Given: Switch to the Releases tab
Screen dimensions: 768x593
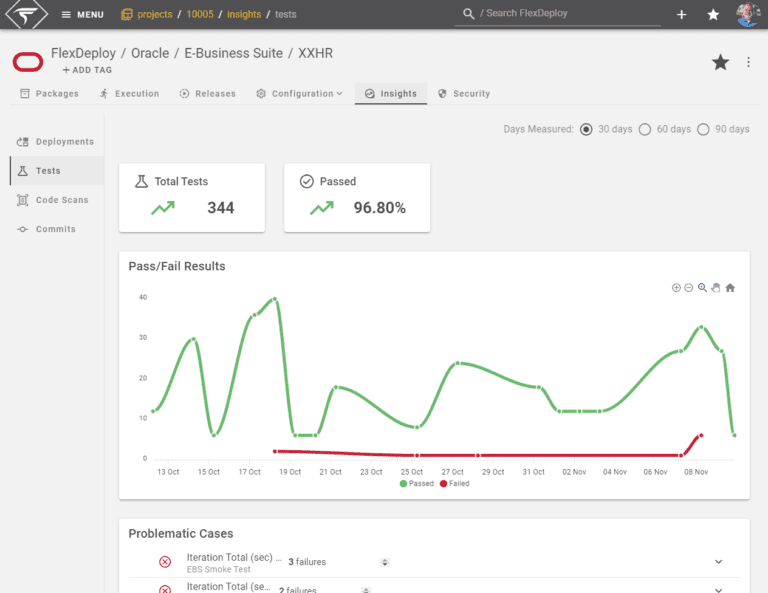Looking at the screenshot, I should point(208,94).
